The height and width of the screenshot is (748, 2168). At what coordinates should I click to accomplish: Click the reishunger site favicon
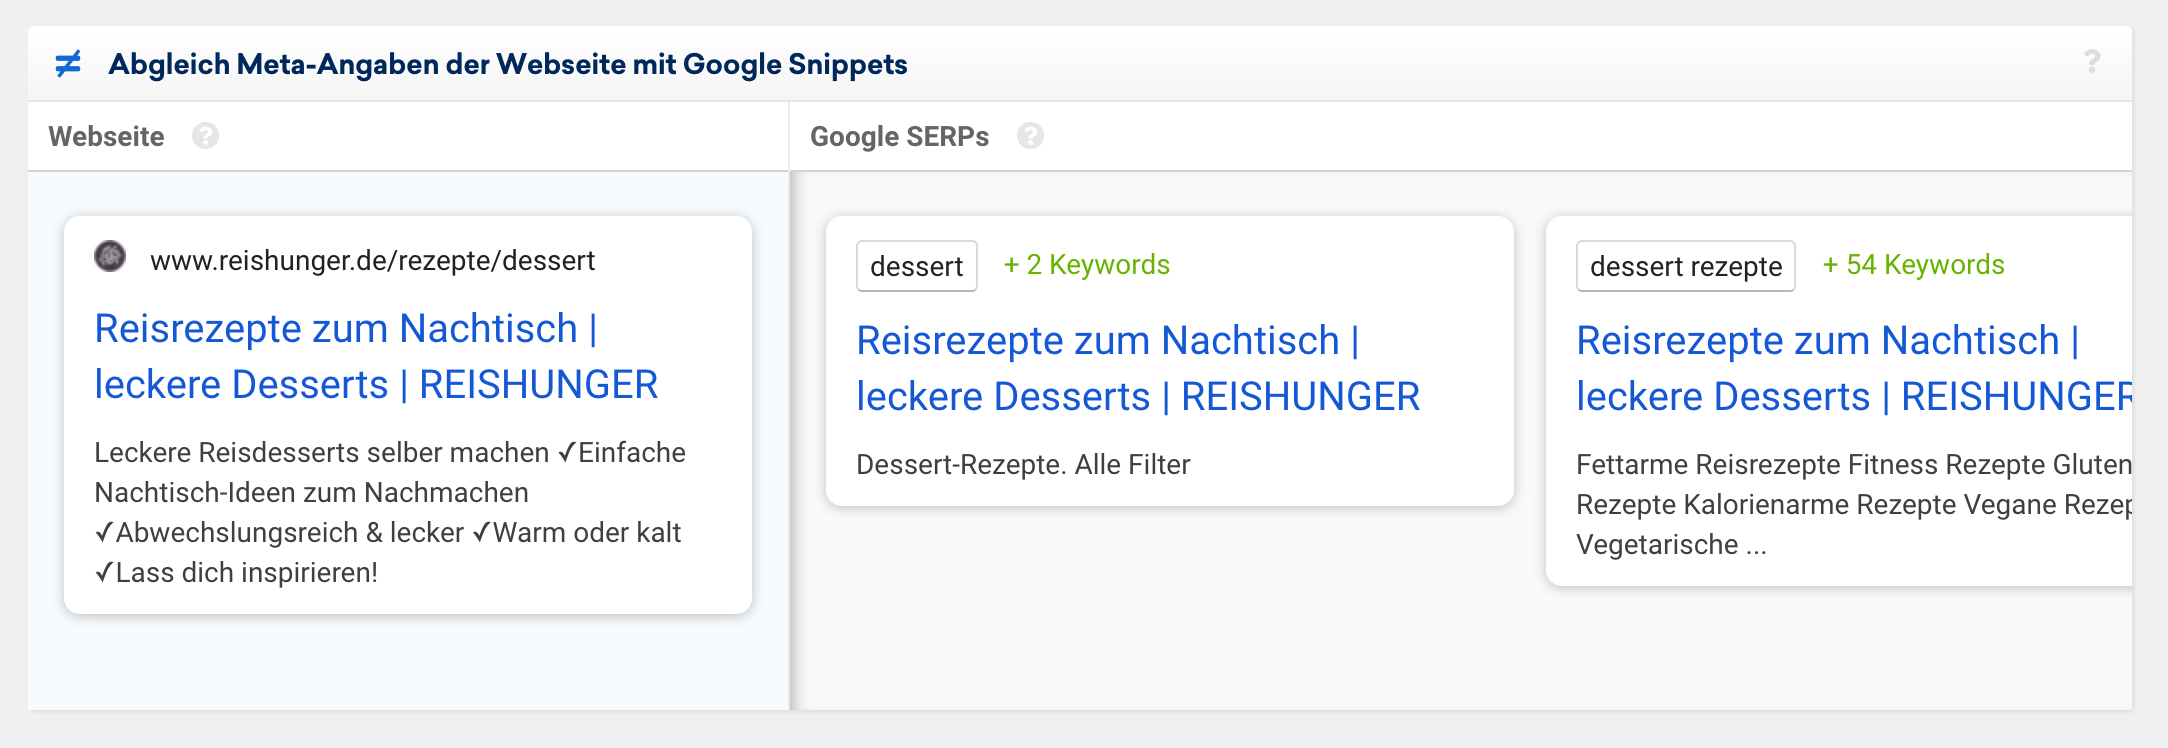(x=110, y=257)
